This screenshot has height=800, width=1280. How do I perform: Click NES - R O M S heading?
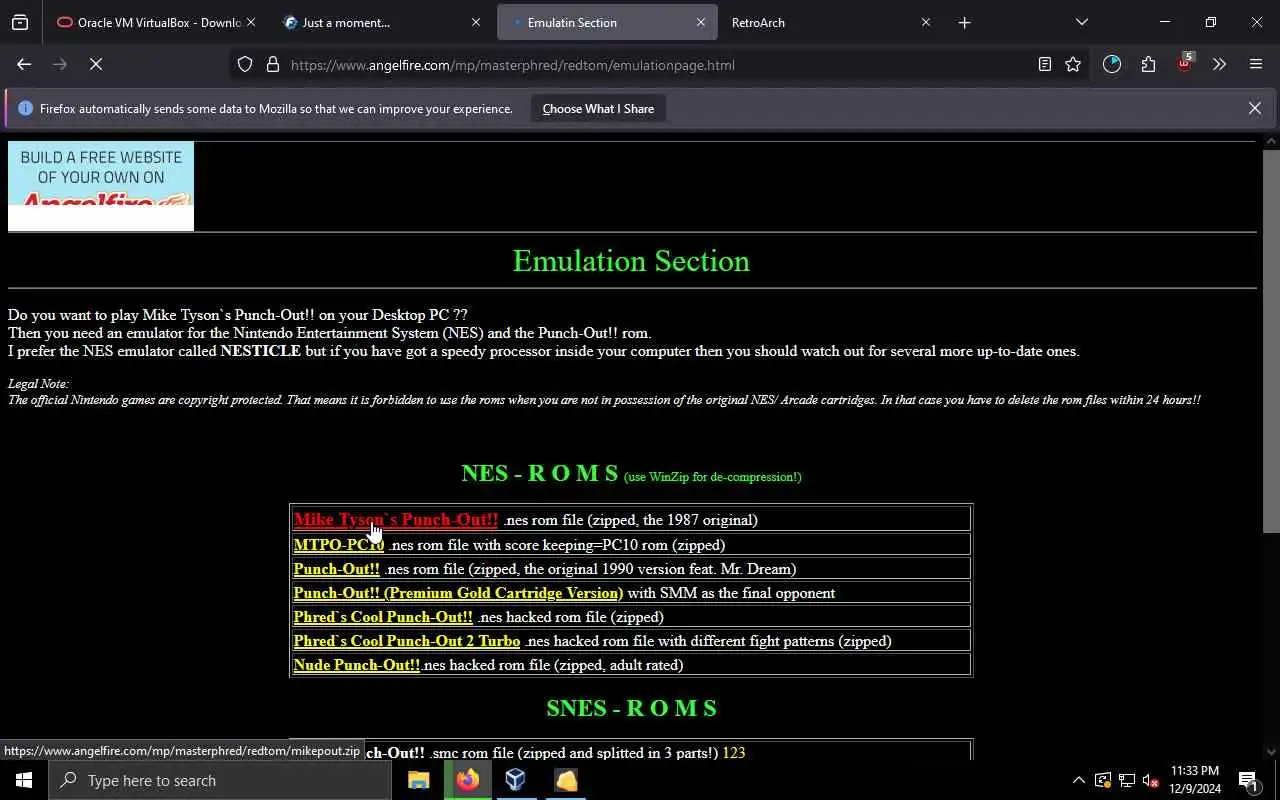(540, 473)
